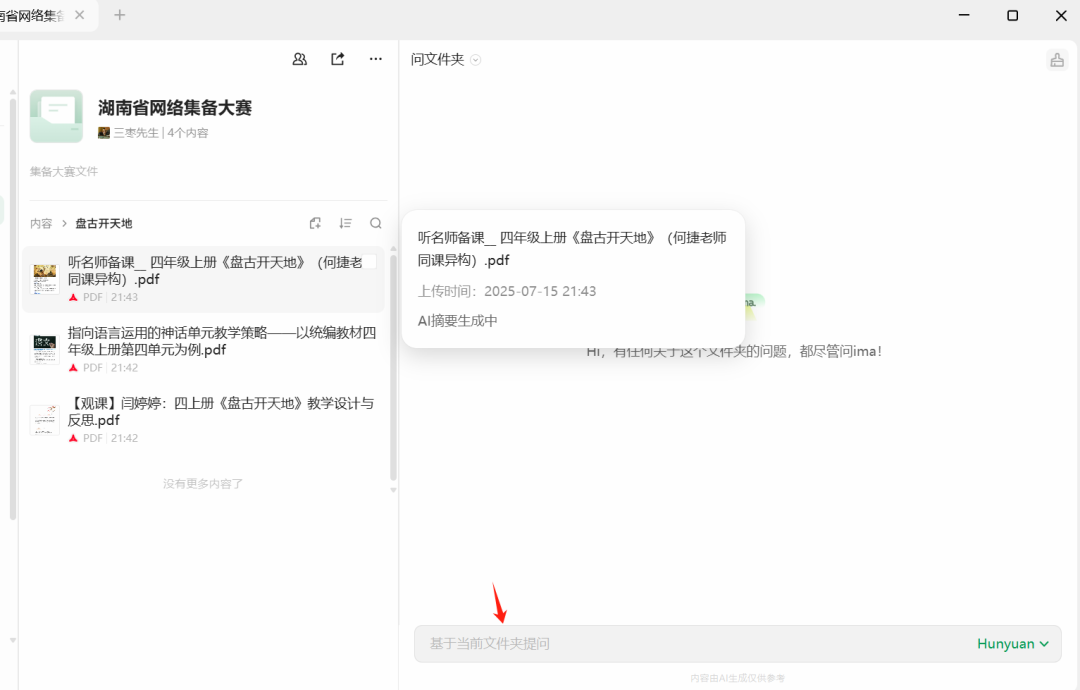Open the search icon in the content list

[x=375, y=223]
